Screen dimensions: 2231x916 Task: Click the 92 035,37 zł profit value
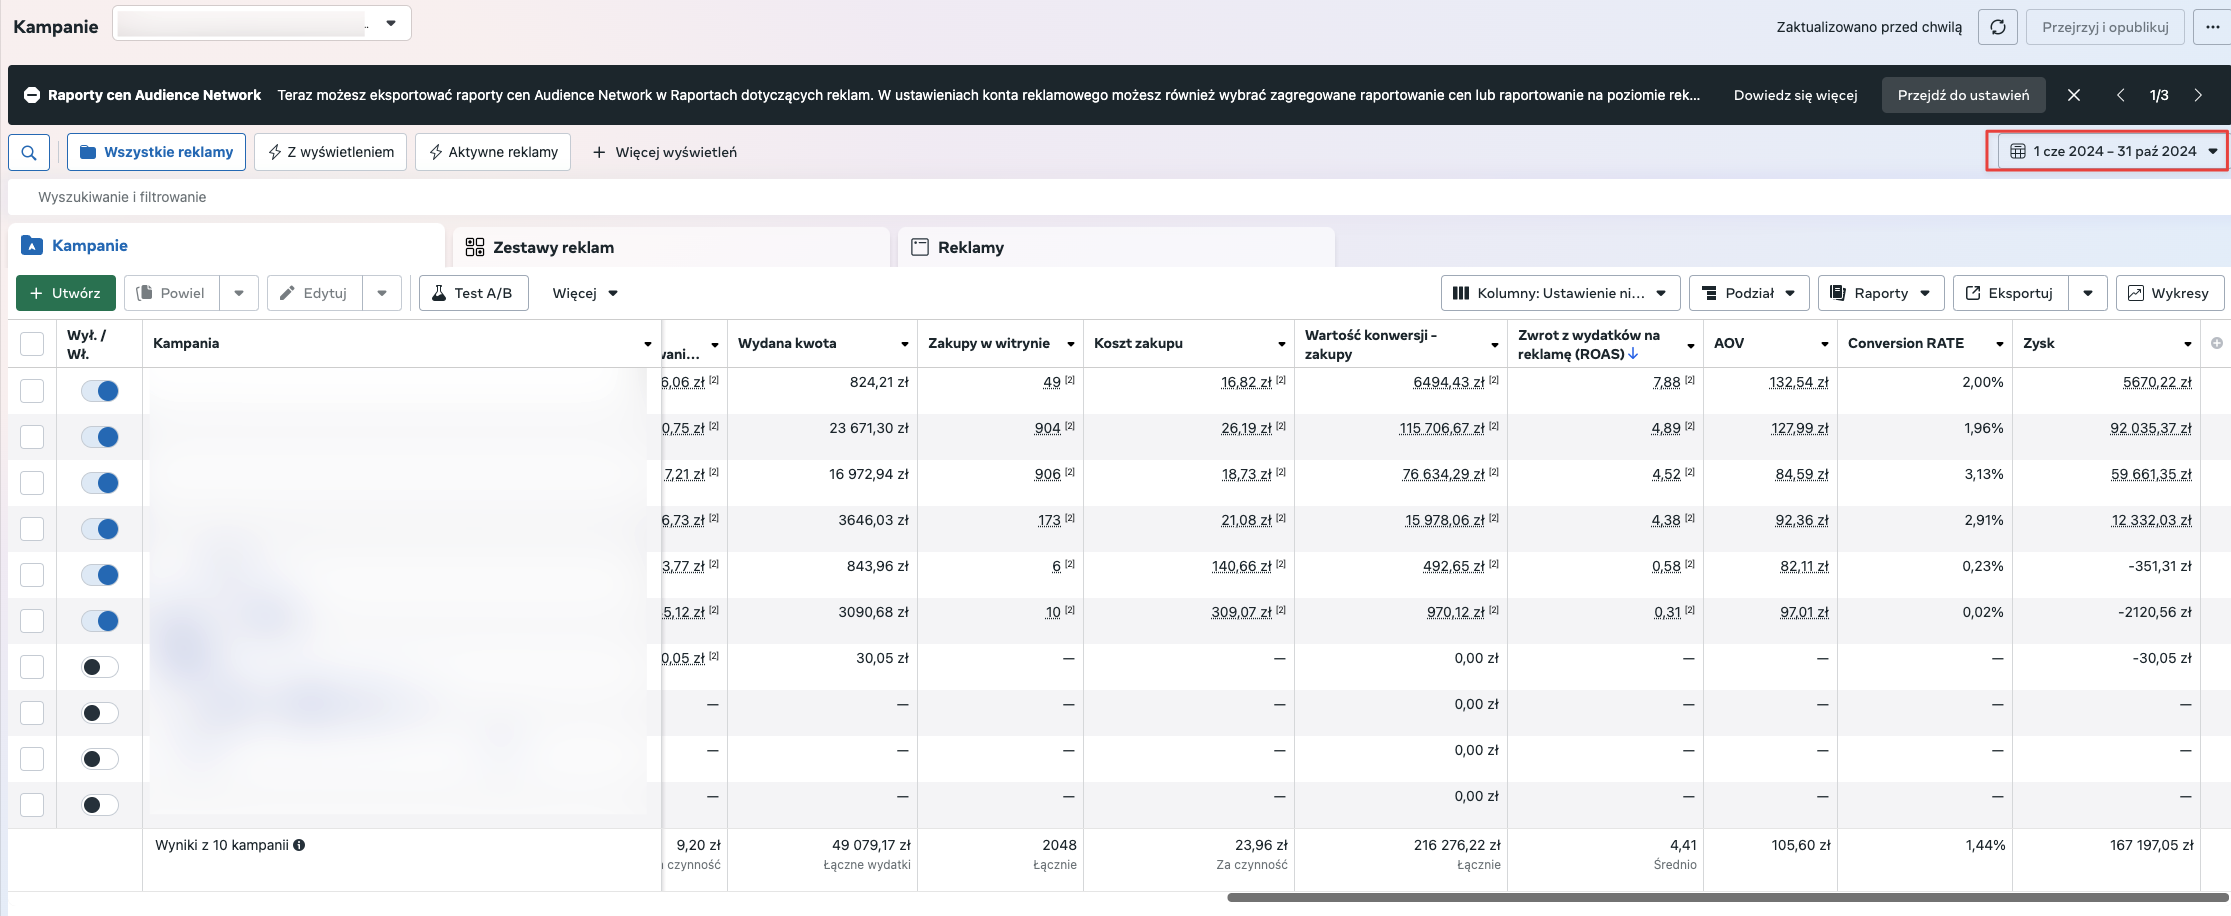pos(2151,428)
